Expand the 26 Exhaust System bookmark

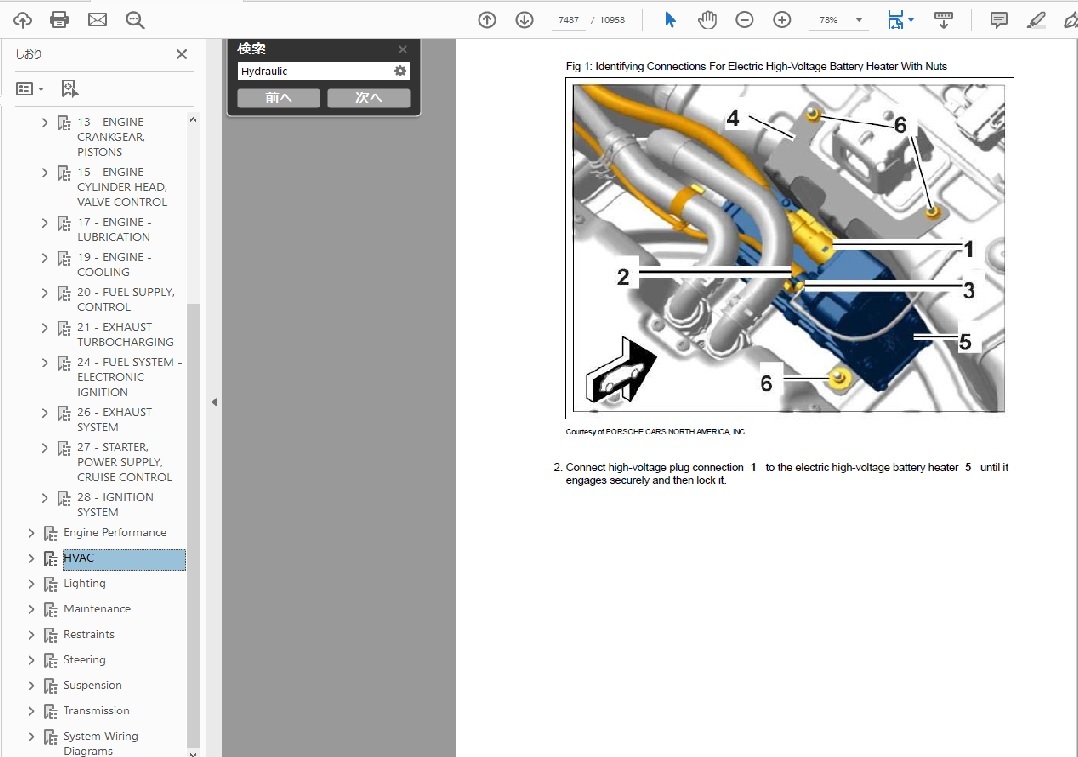coord(45,413)
